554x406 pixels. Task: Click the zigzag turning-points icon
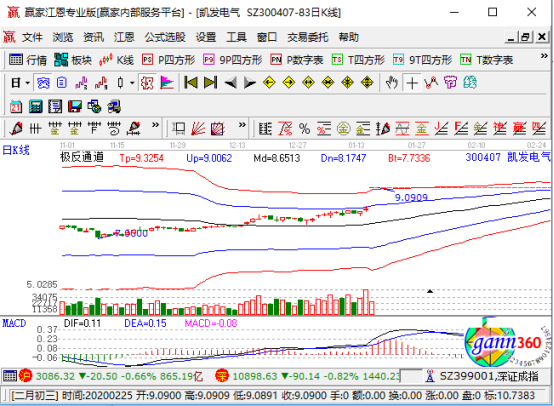(x=431, y=83)
